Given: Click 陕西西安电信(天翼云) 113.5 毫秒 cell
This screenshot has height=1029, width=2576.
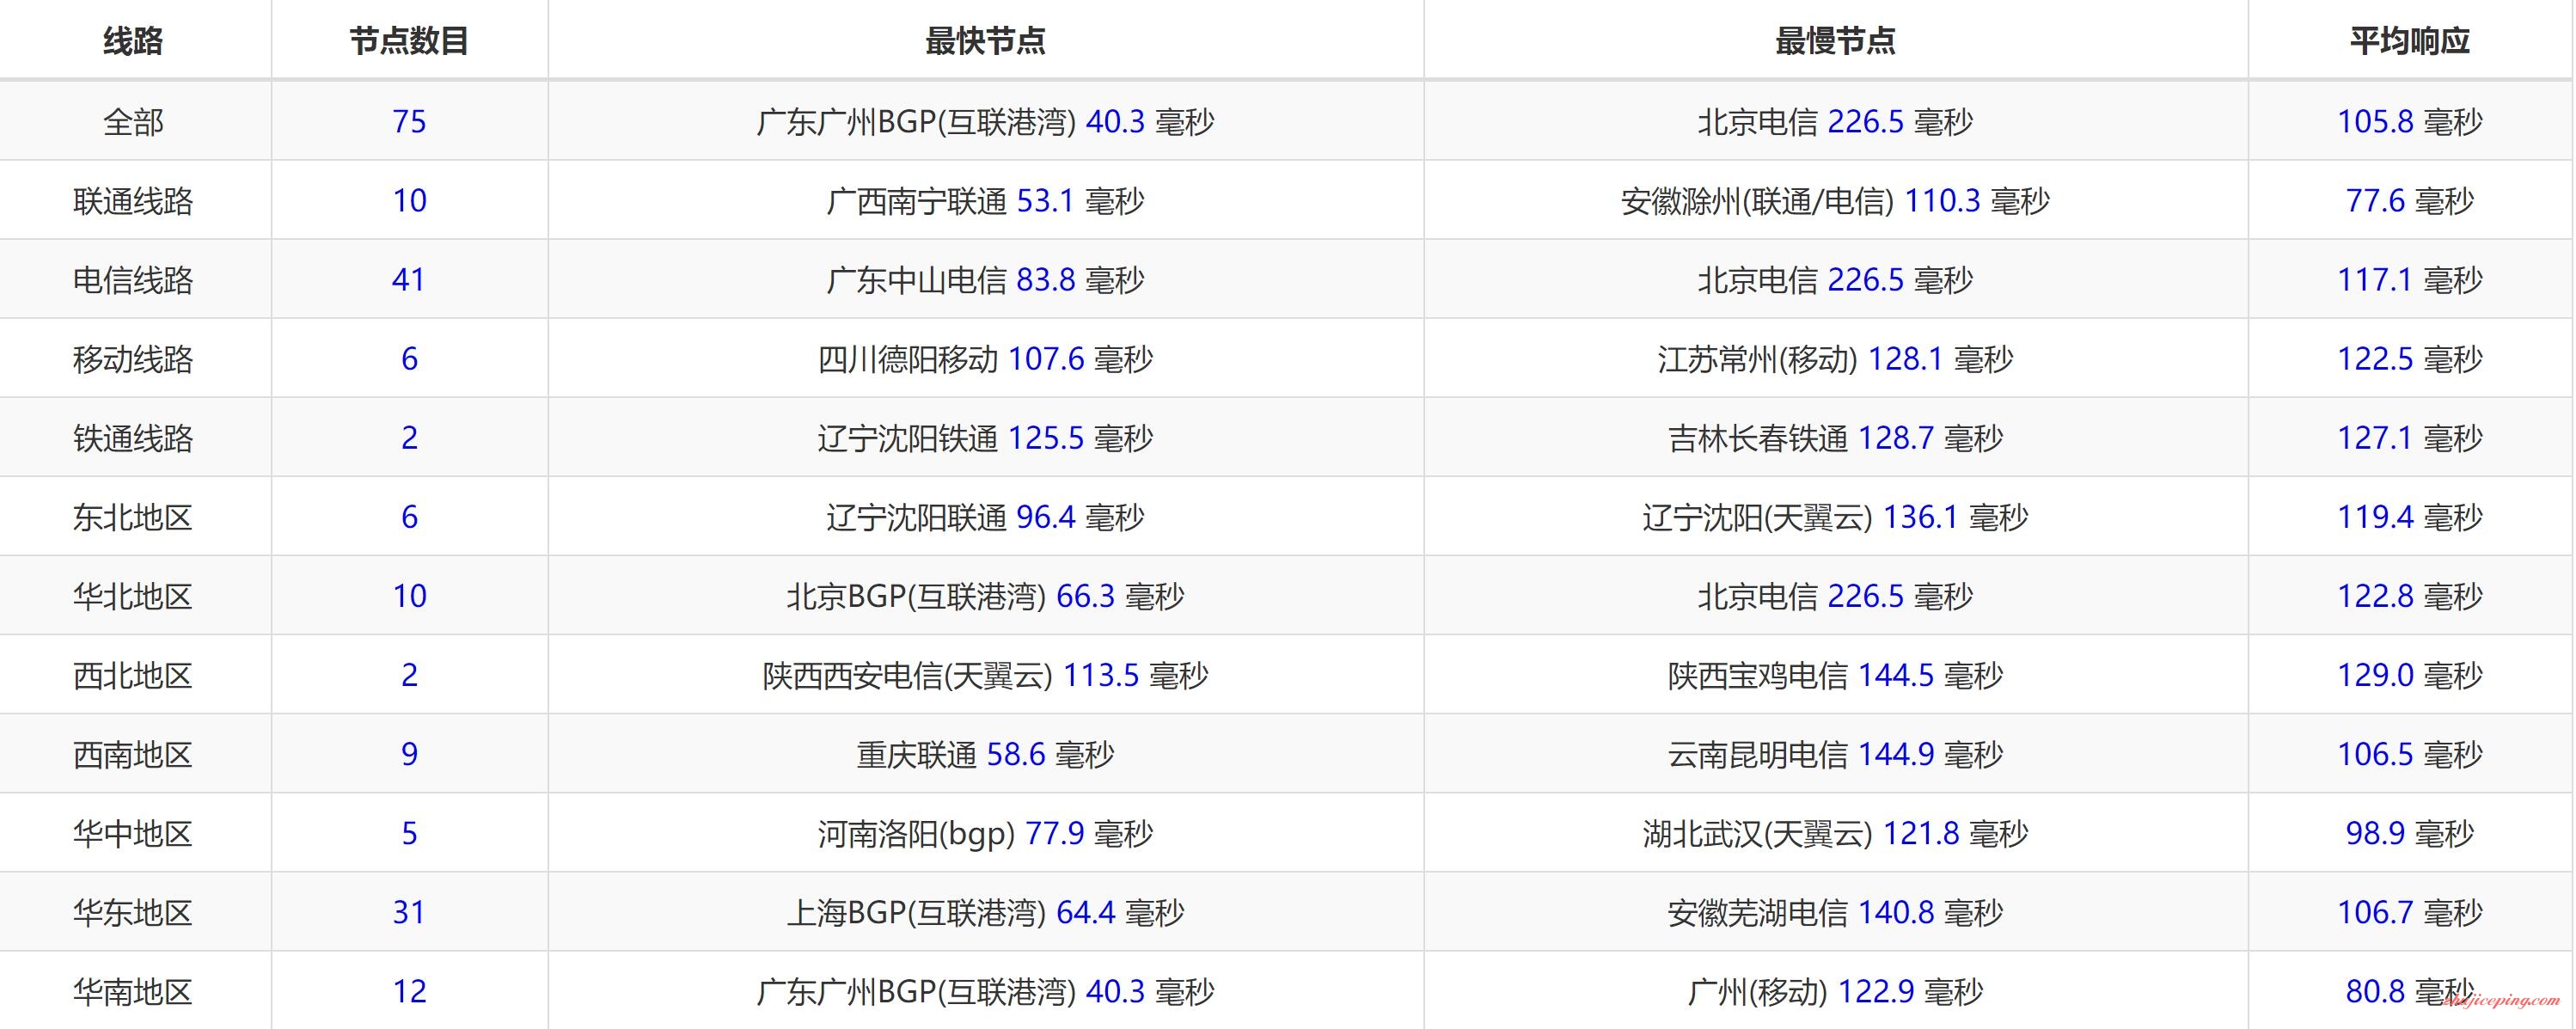Looking at the screenshot, I should coord(985,675).
